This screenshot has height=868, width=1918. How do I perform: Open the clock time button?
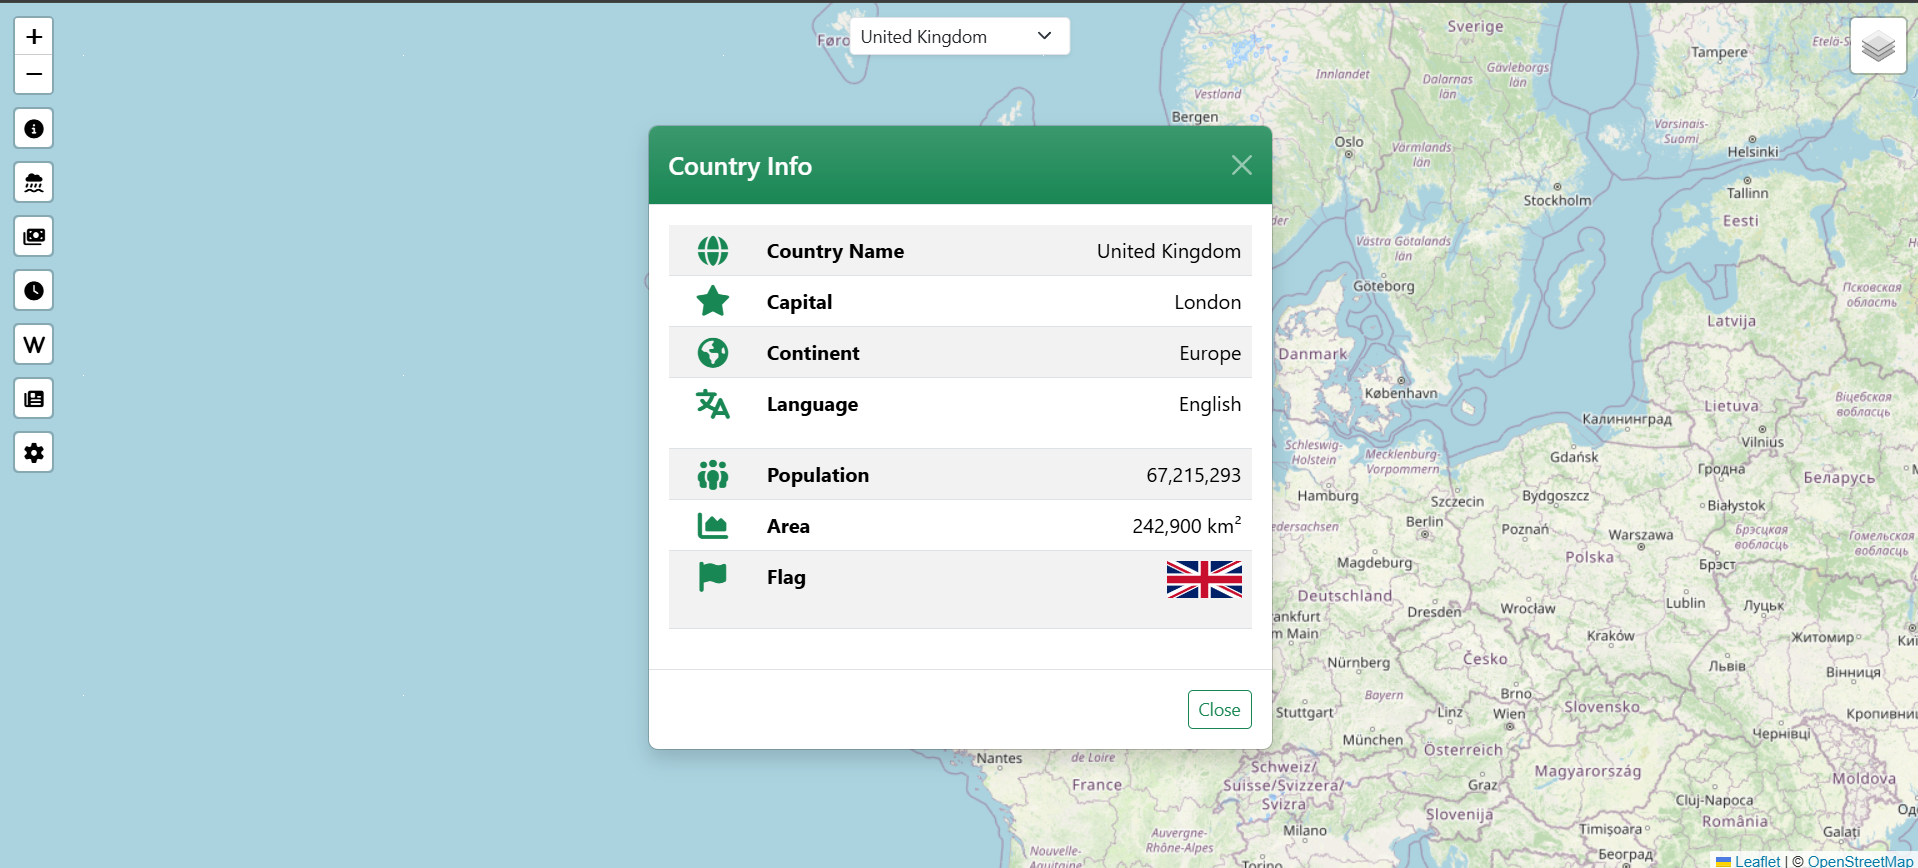click(x=34, y=291)
